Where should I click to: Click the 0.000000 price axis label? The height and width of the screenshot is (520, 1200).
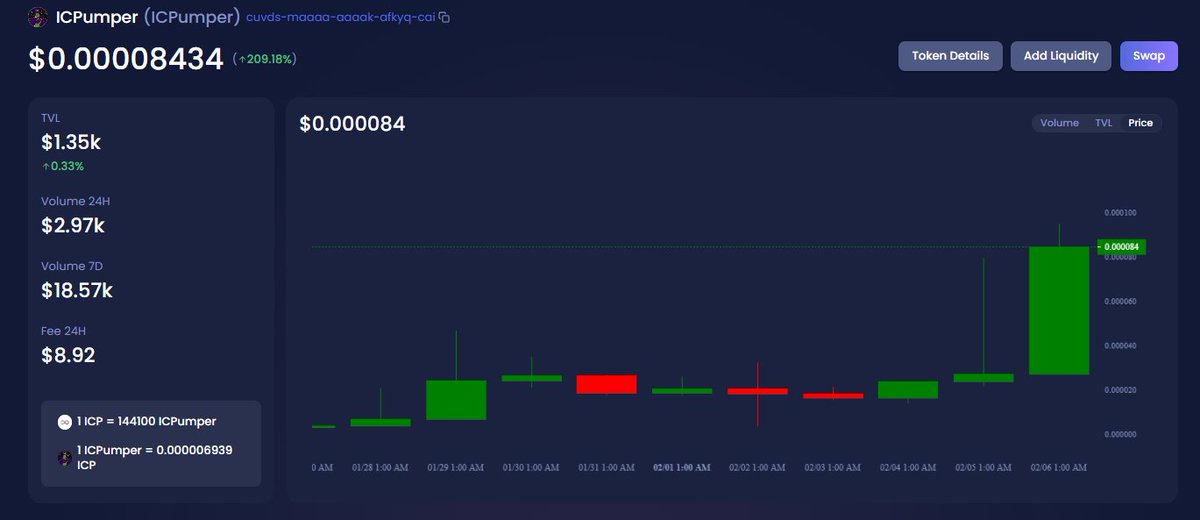pyautogui.click(x=1121, y=434)
